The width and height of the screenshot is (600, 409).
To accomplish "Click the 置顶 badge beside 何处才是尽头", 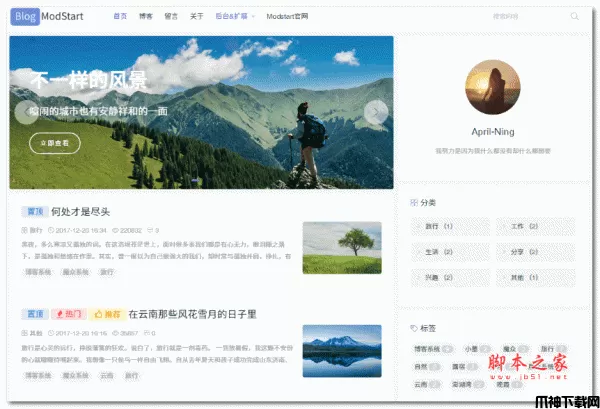I will tap(35, 212).
